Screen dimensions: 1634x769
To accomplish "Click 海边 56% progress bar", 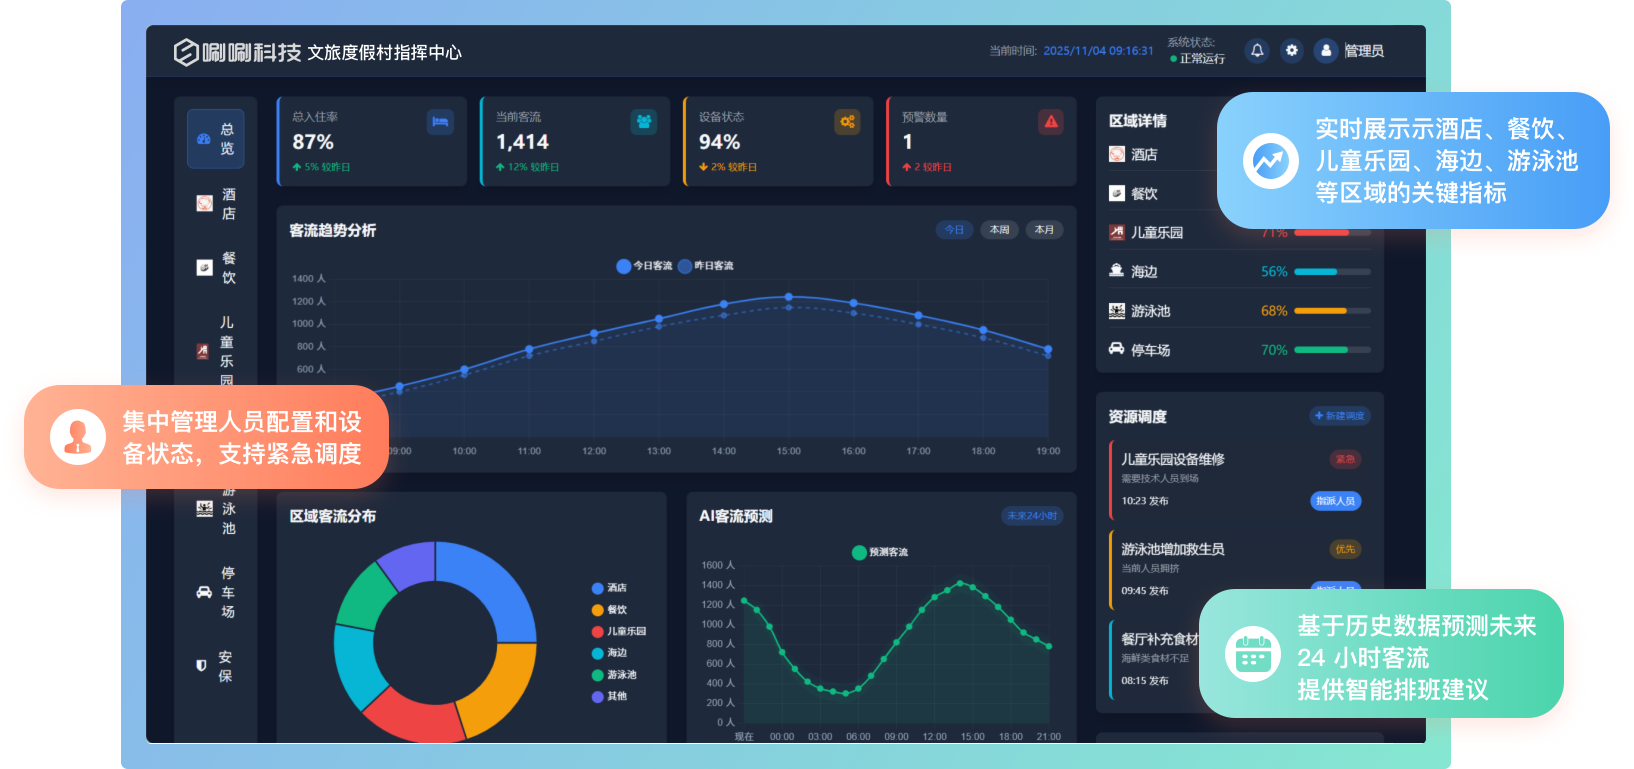I will pos(1332,272).
